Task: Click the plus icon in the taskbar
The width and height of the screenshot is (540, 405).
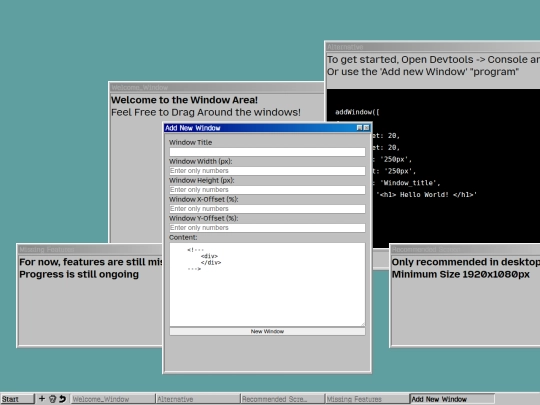Action: tap(42, 399)
